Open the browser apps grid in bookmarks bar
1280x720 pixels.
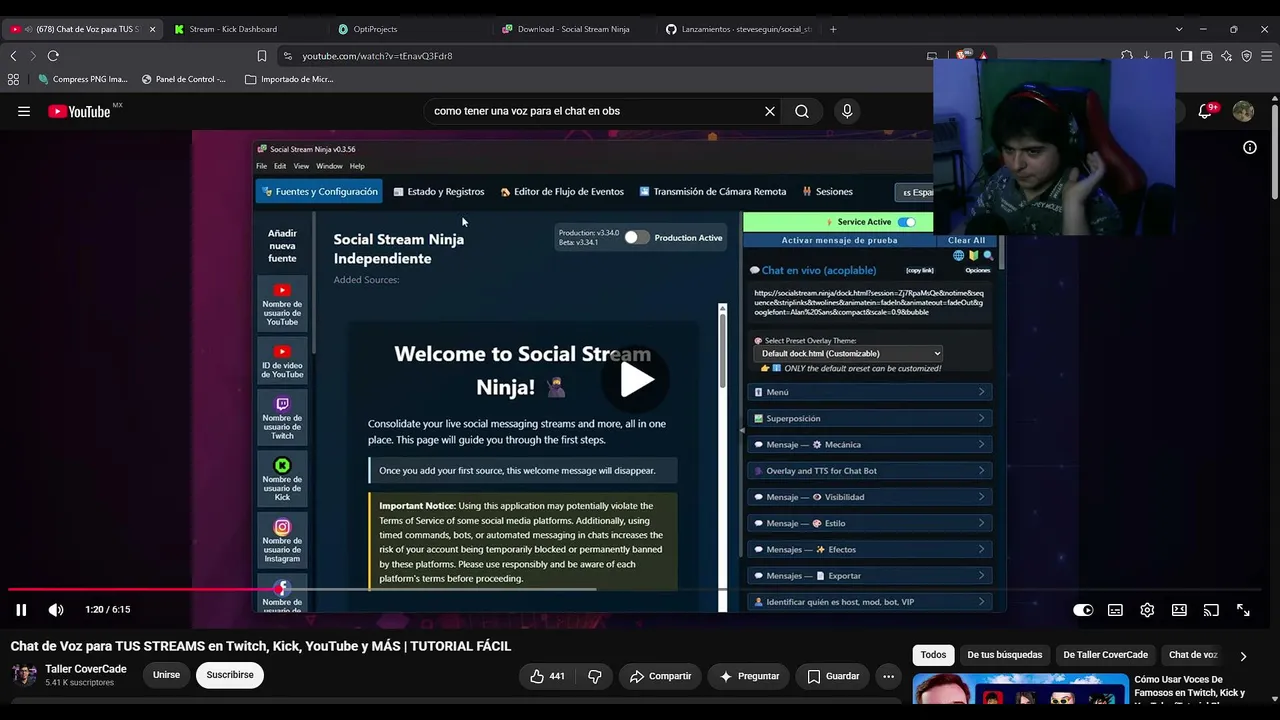point(13,79)
